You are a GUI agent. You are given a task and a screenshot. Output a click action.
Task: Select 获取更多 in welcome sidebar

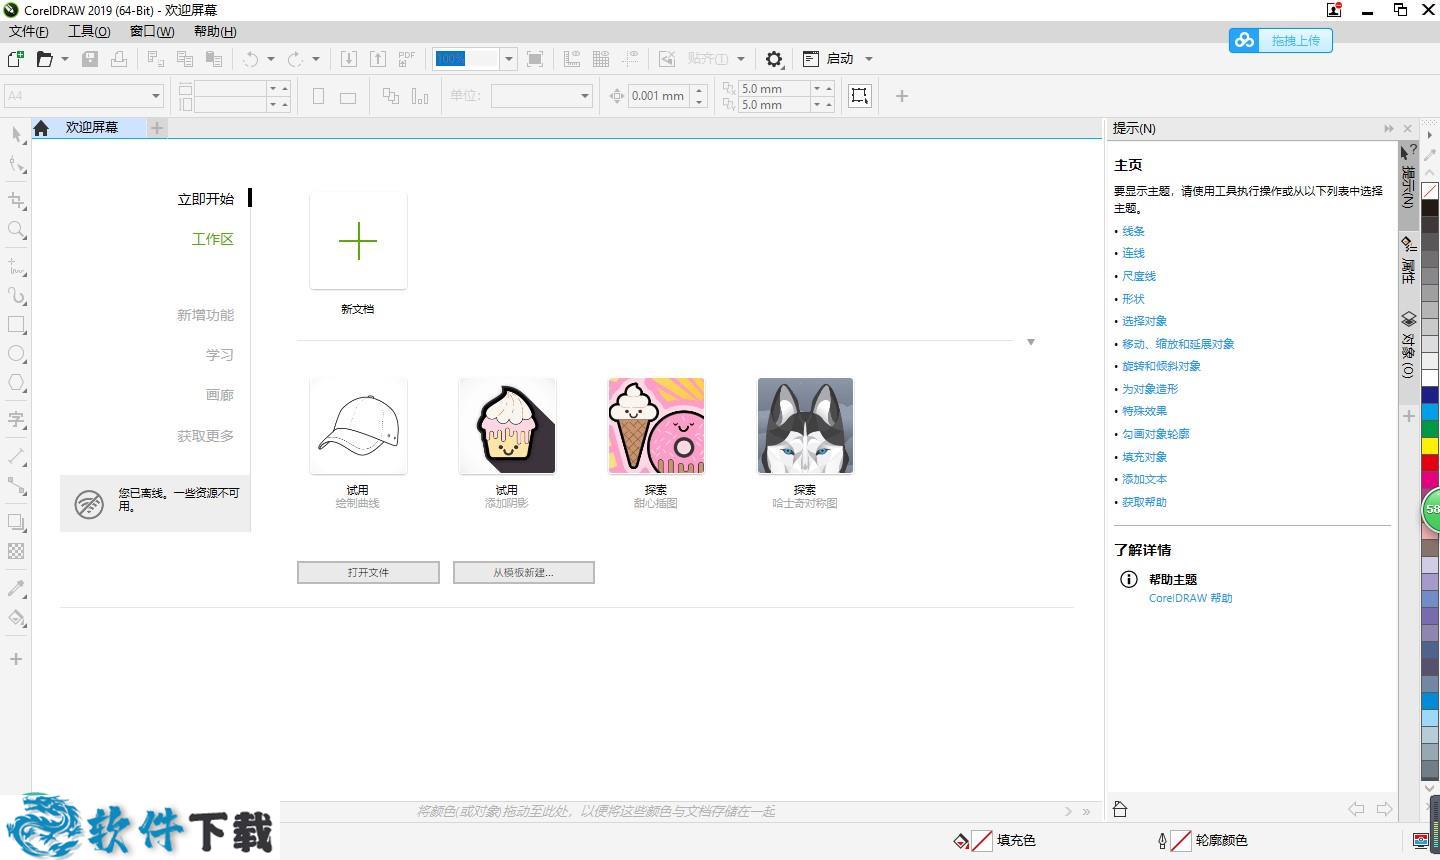click(205, 436)
